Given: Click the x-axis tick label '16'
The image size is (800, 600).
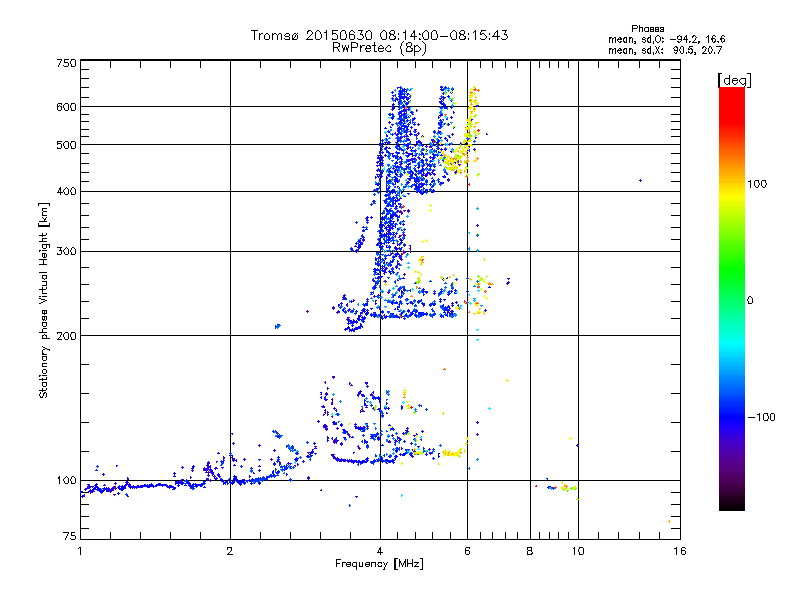Looking at the screenshot, I should pyautogui.click(x=680, y=551).
